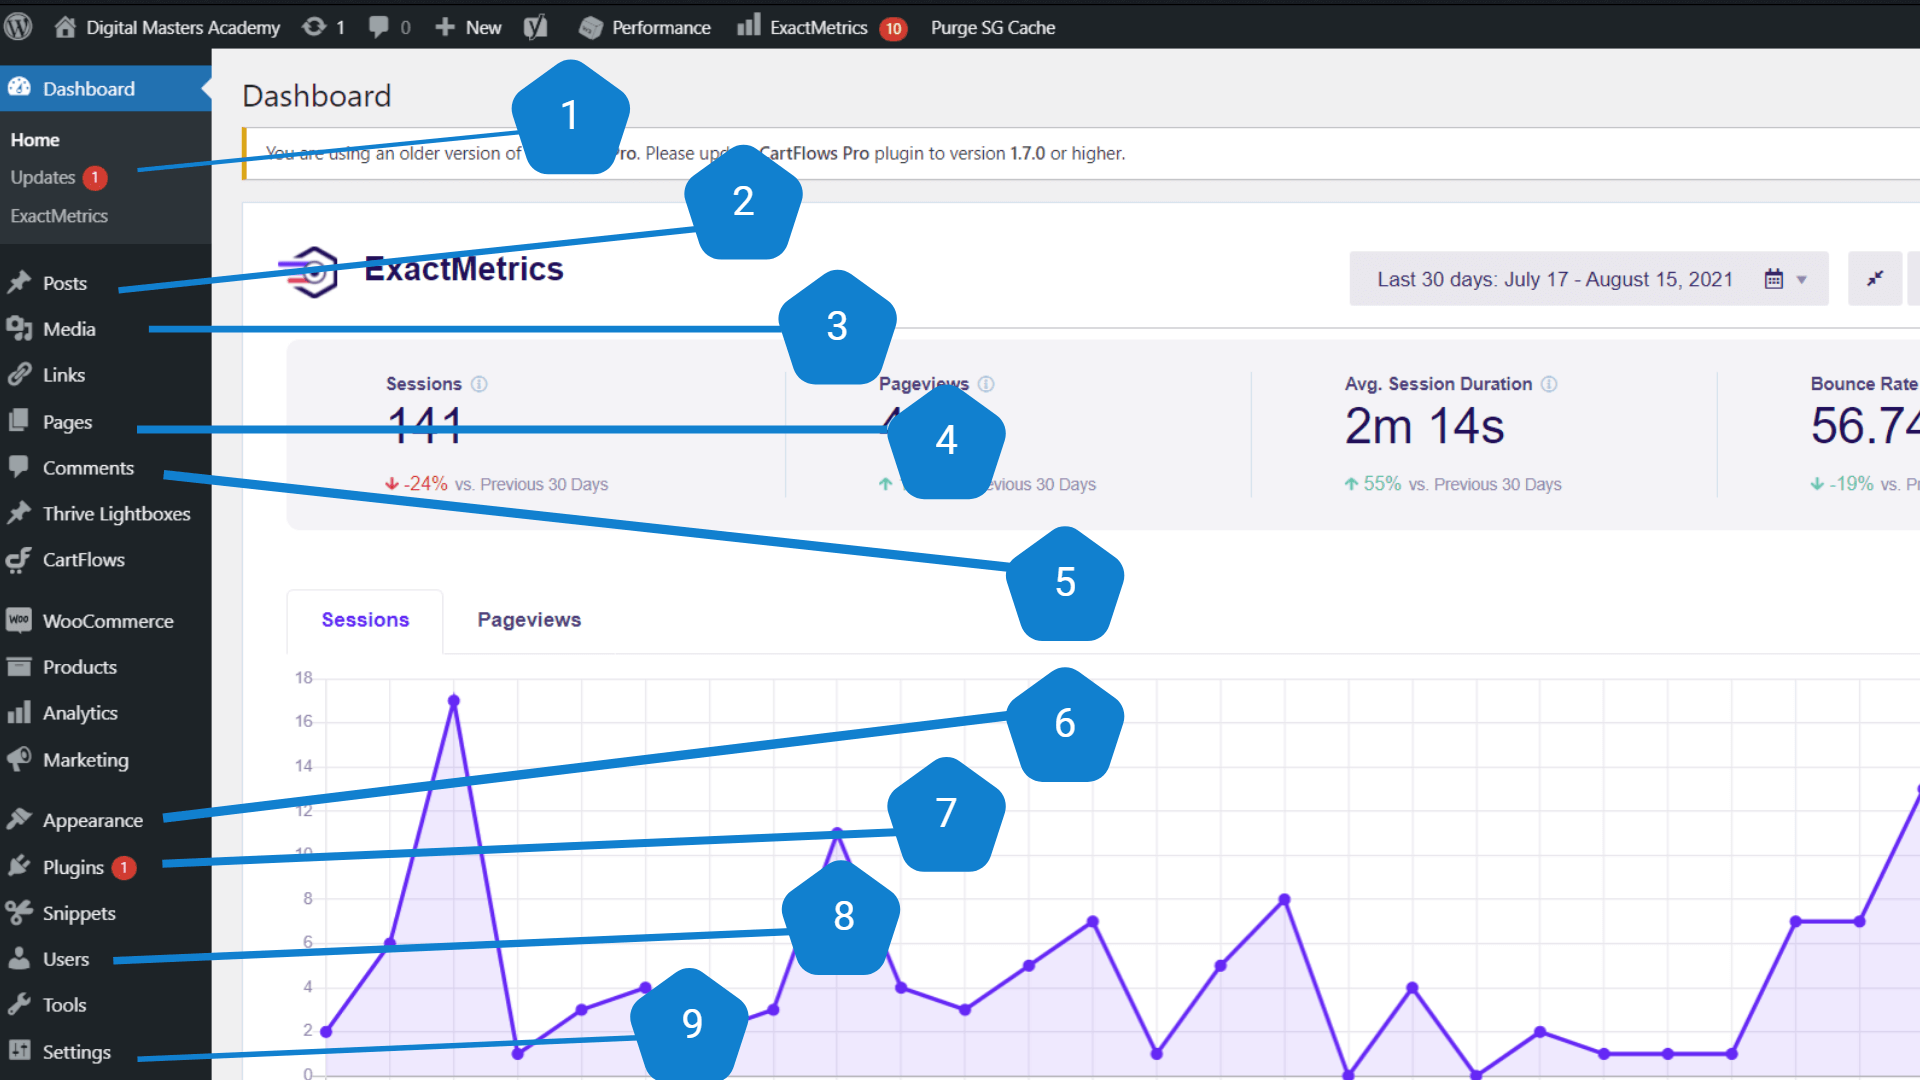Click the Dashboard page heading

point(316,96)
